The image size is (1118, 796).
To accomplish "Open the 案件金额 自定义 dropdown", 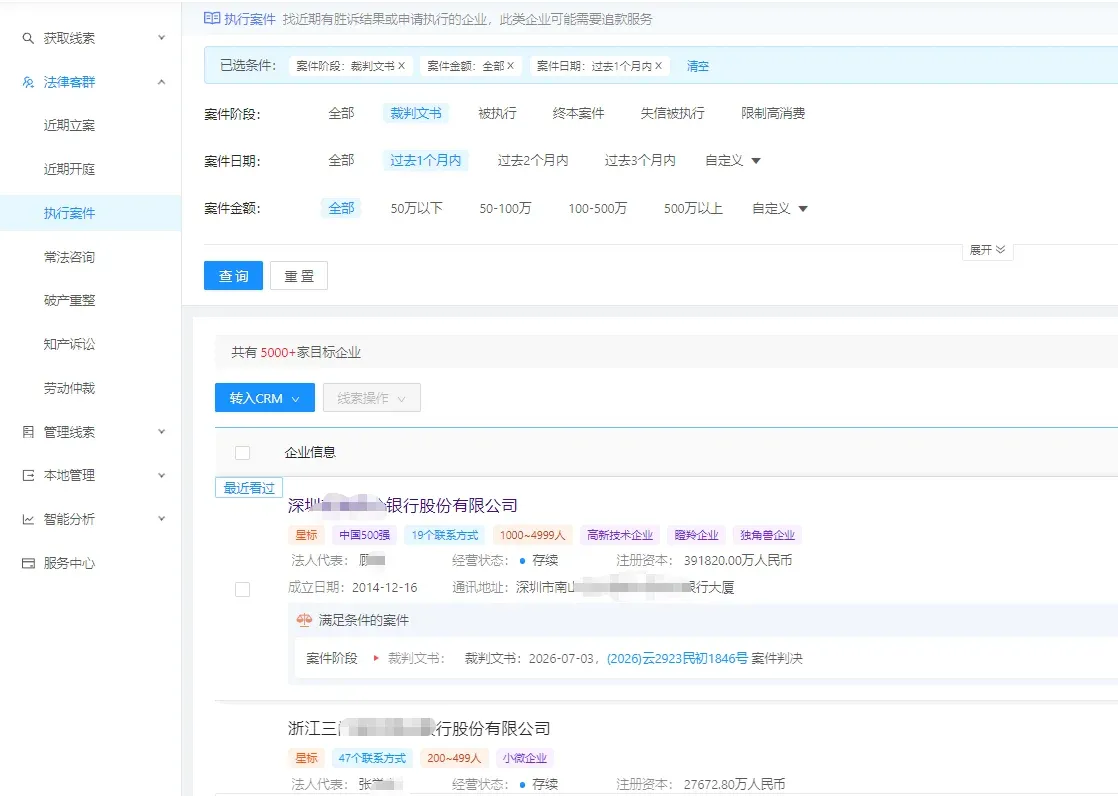I will click(x=779, y=208).
